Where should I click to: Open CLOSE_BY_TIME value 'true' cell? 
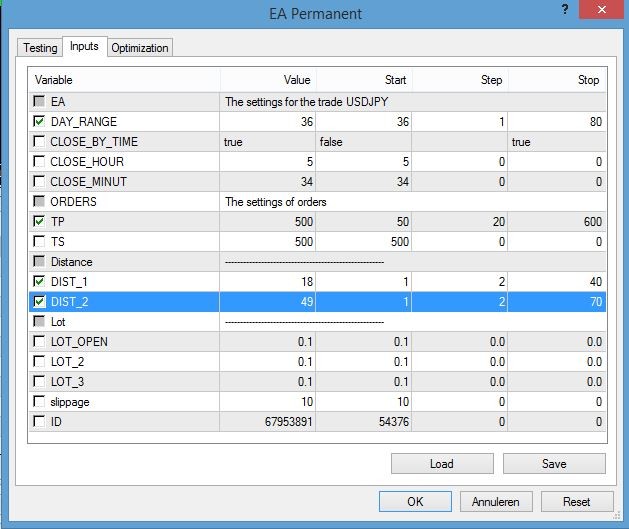[x=268, y=142]
